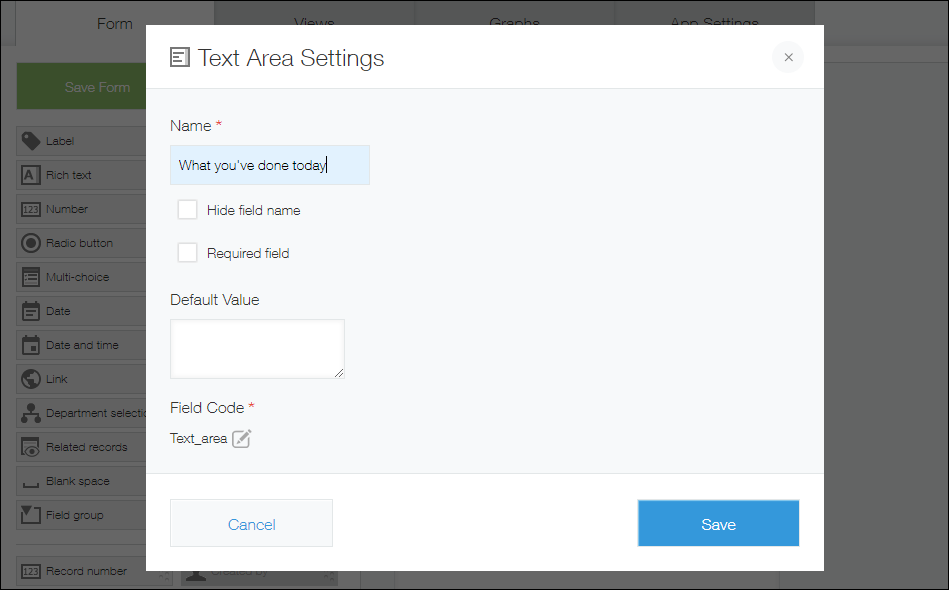Open the App Settings tab
The height and width of the screenshot is (590, 949).
click(x=715, y=22)
